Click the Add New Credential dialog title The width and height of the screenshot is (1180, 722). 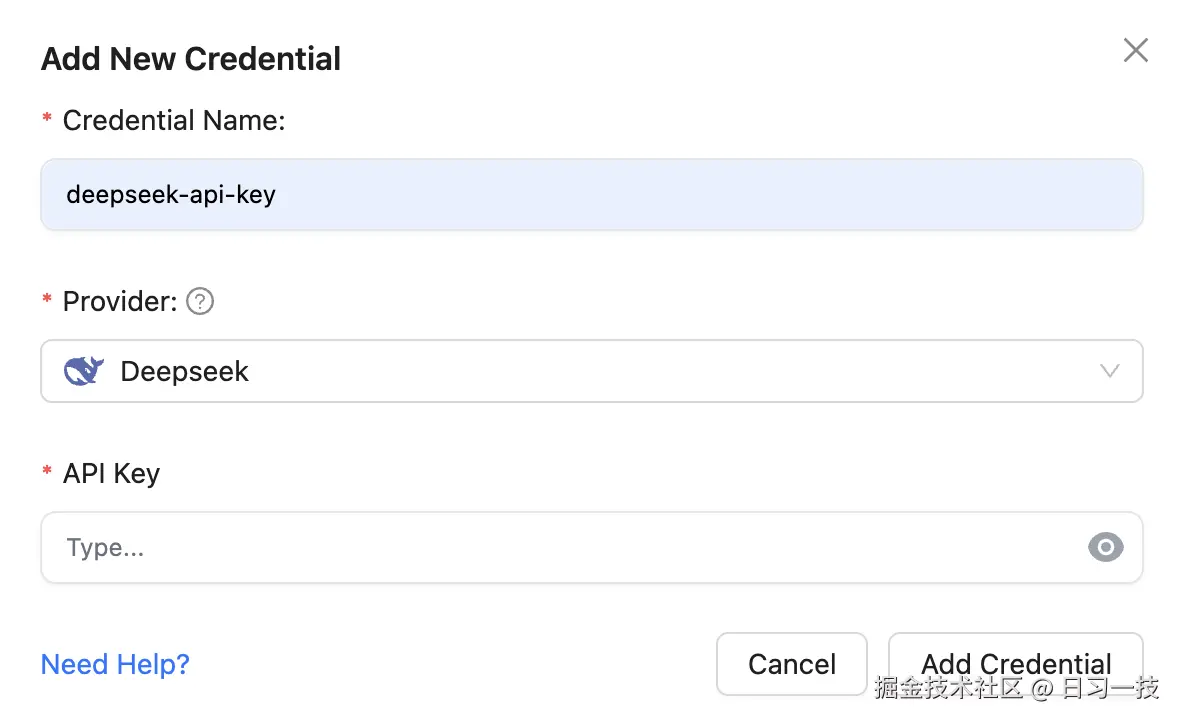tap(190, 59)
